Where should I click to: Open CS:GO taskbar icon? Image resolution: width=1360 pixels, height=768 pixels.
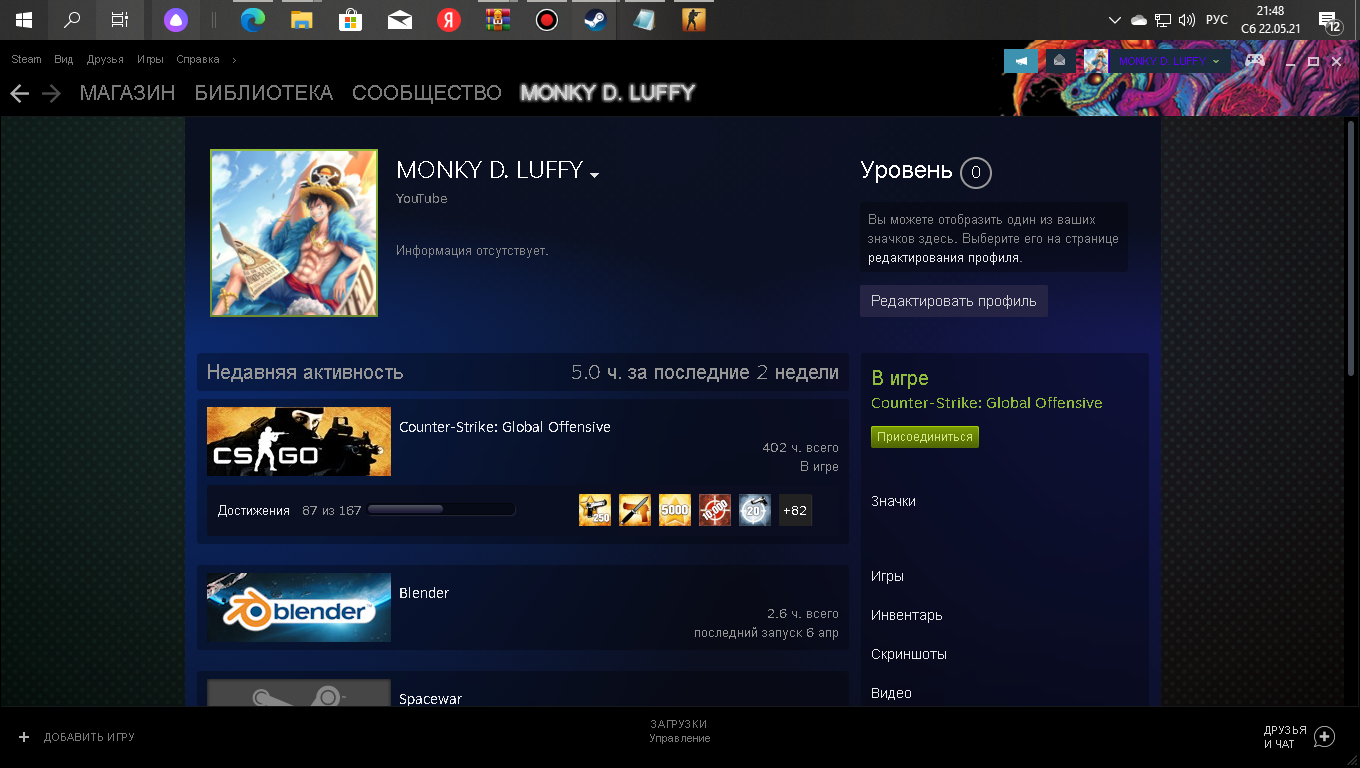(693, 20)
